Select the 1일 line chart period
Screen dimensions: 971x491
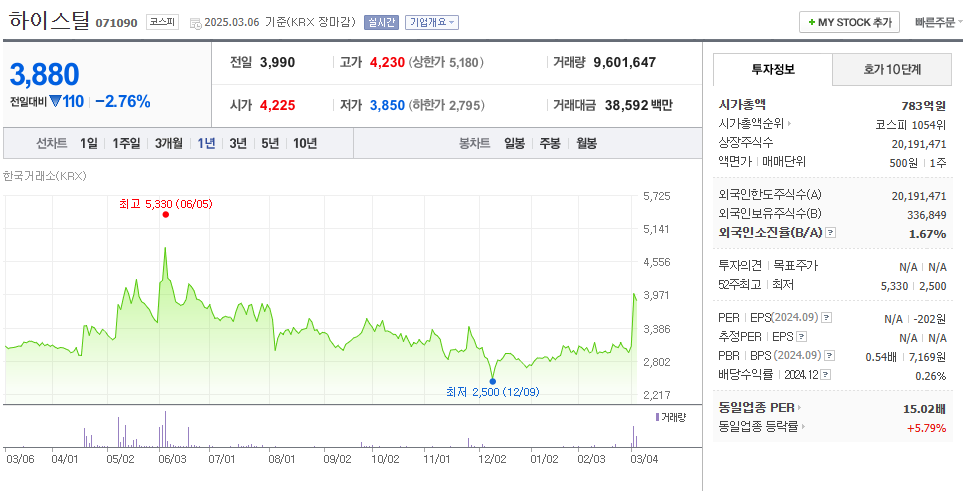pyautogui.click(x=89, y=144)
